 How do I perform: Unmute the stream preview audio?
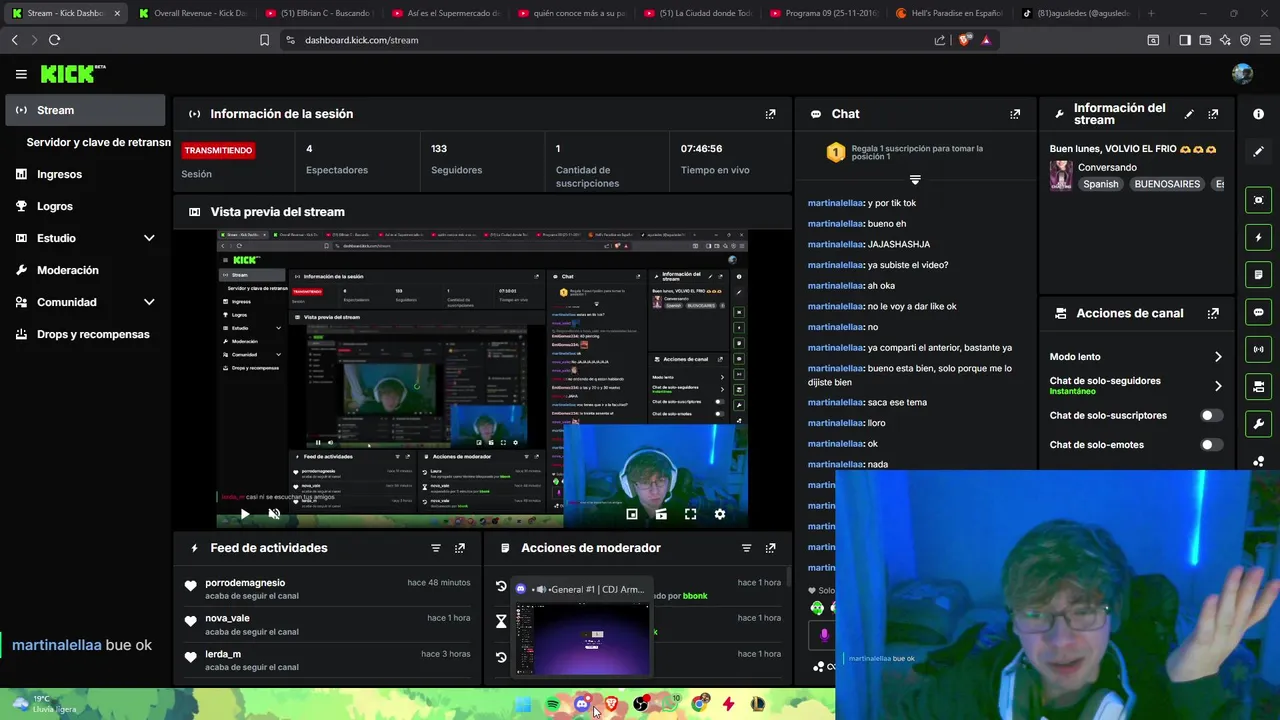(x=274, y=514)
